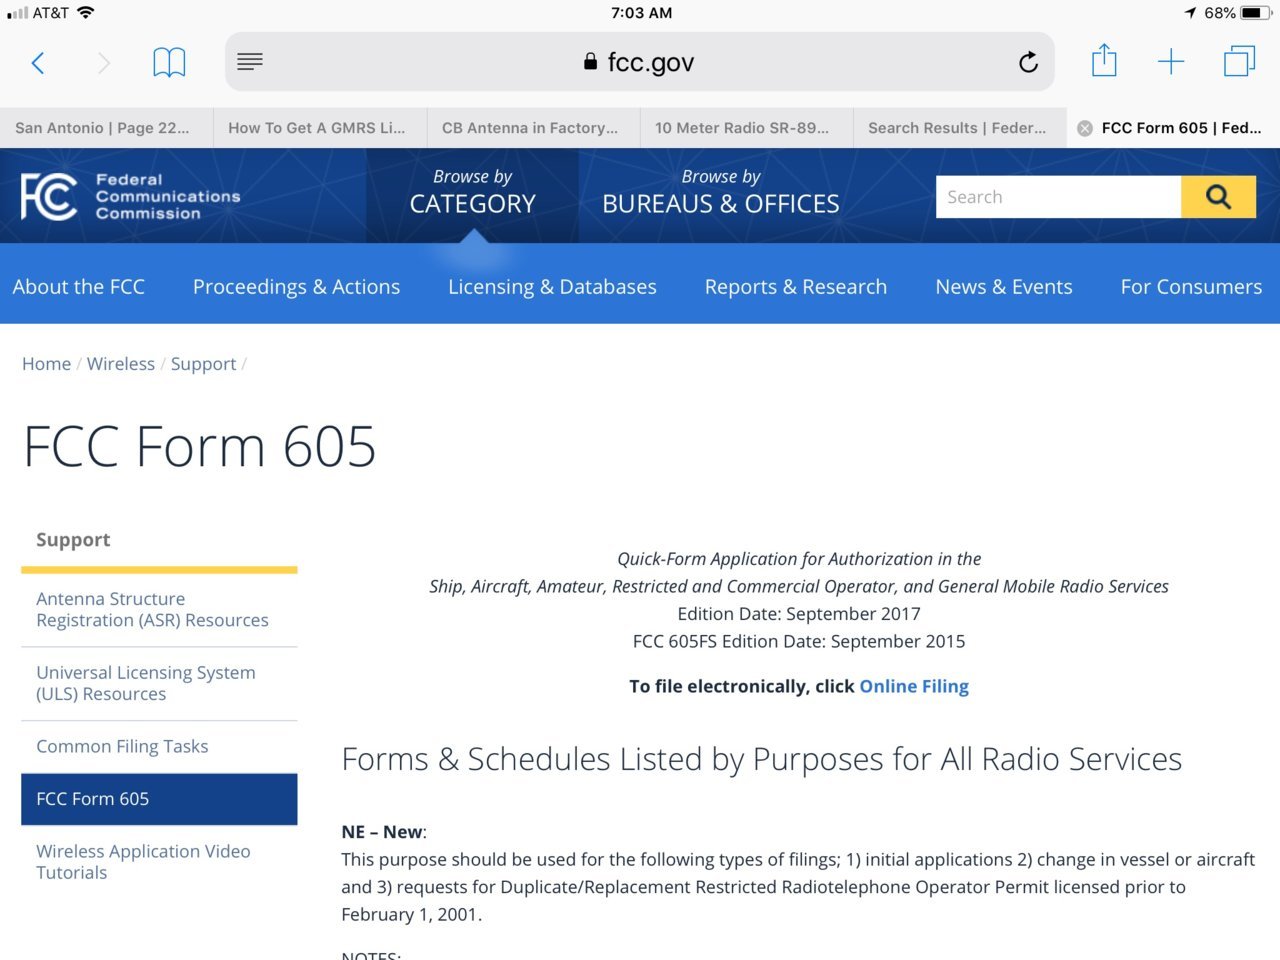The height and width of the screenshot is (960, 1280).
Task: Tap the fcc.gov address bar
Action: [640, 62]
